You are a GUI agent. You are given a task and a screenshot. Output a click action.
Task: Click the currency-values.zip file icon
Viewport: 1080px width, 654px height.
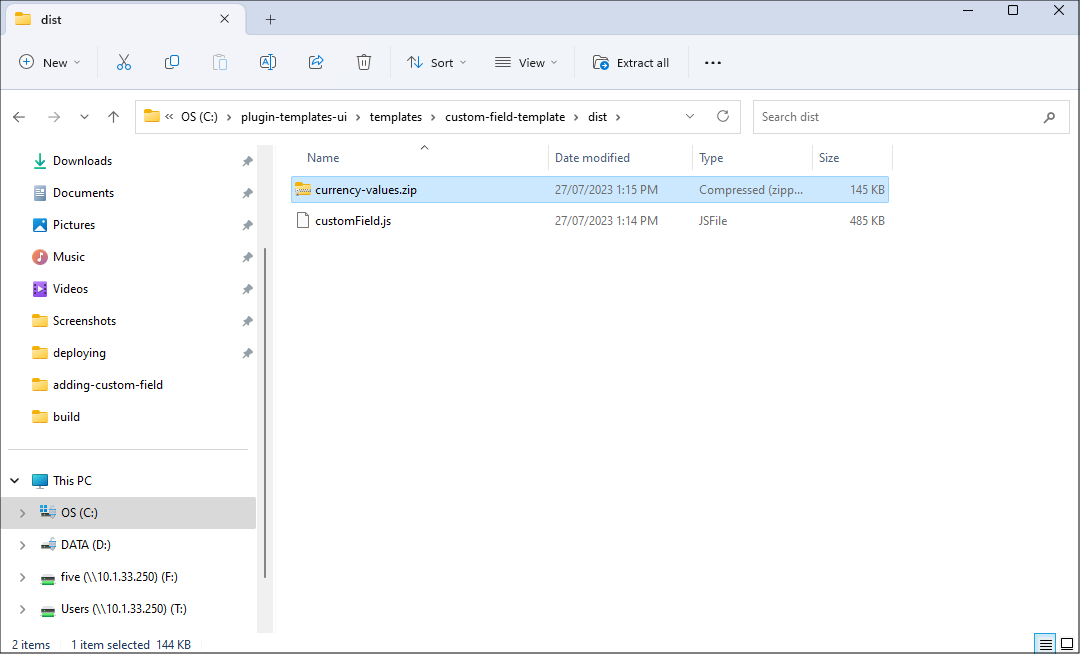point(303,189)
